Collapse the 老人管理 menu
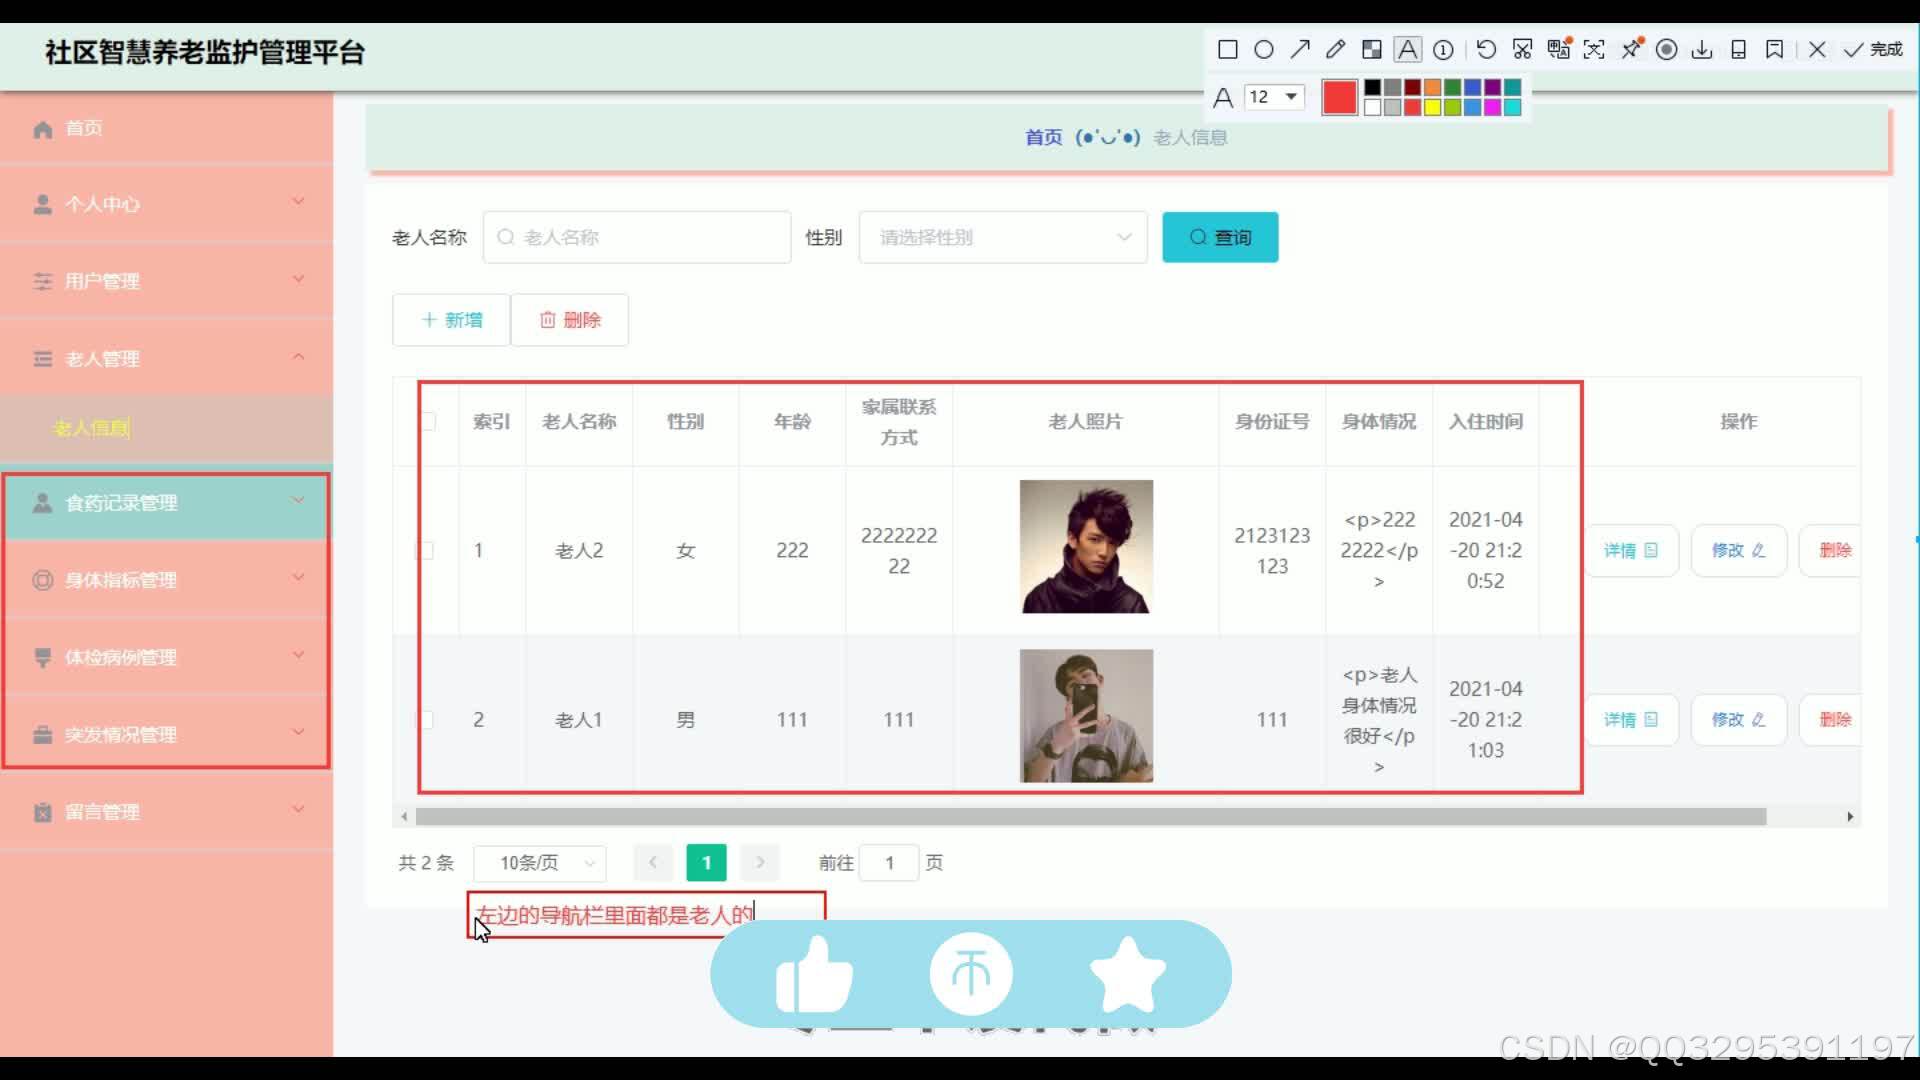 (166, 359)
